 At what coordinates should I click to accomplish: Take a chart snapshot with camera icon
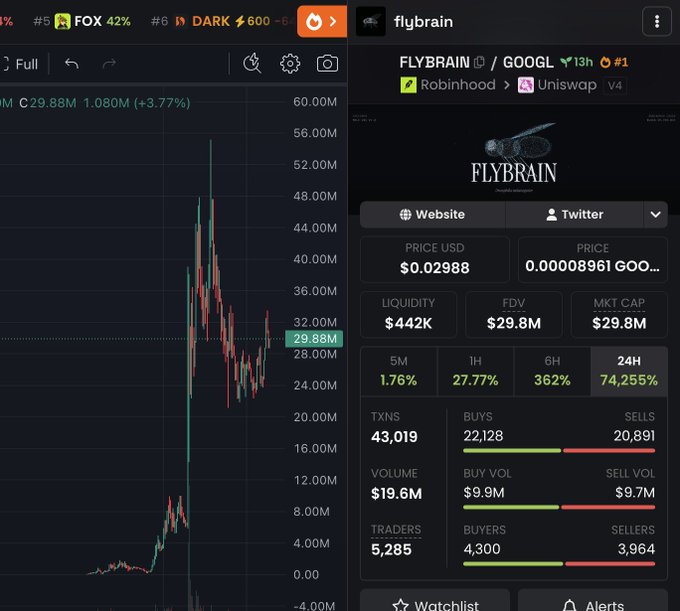pyautogui.click(x=327, y=64)
